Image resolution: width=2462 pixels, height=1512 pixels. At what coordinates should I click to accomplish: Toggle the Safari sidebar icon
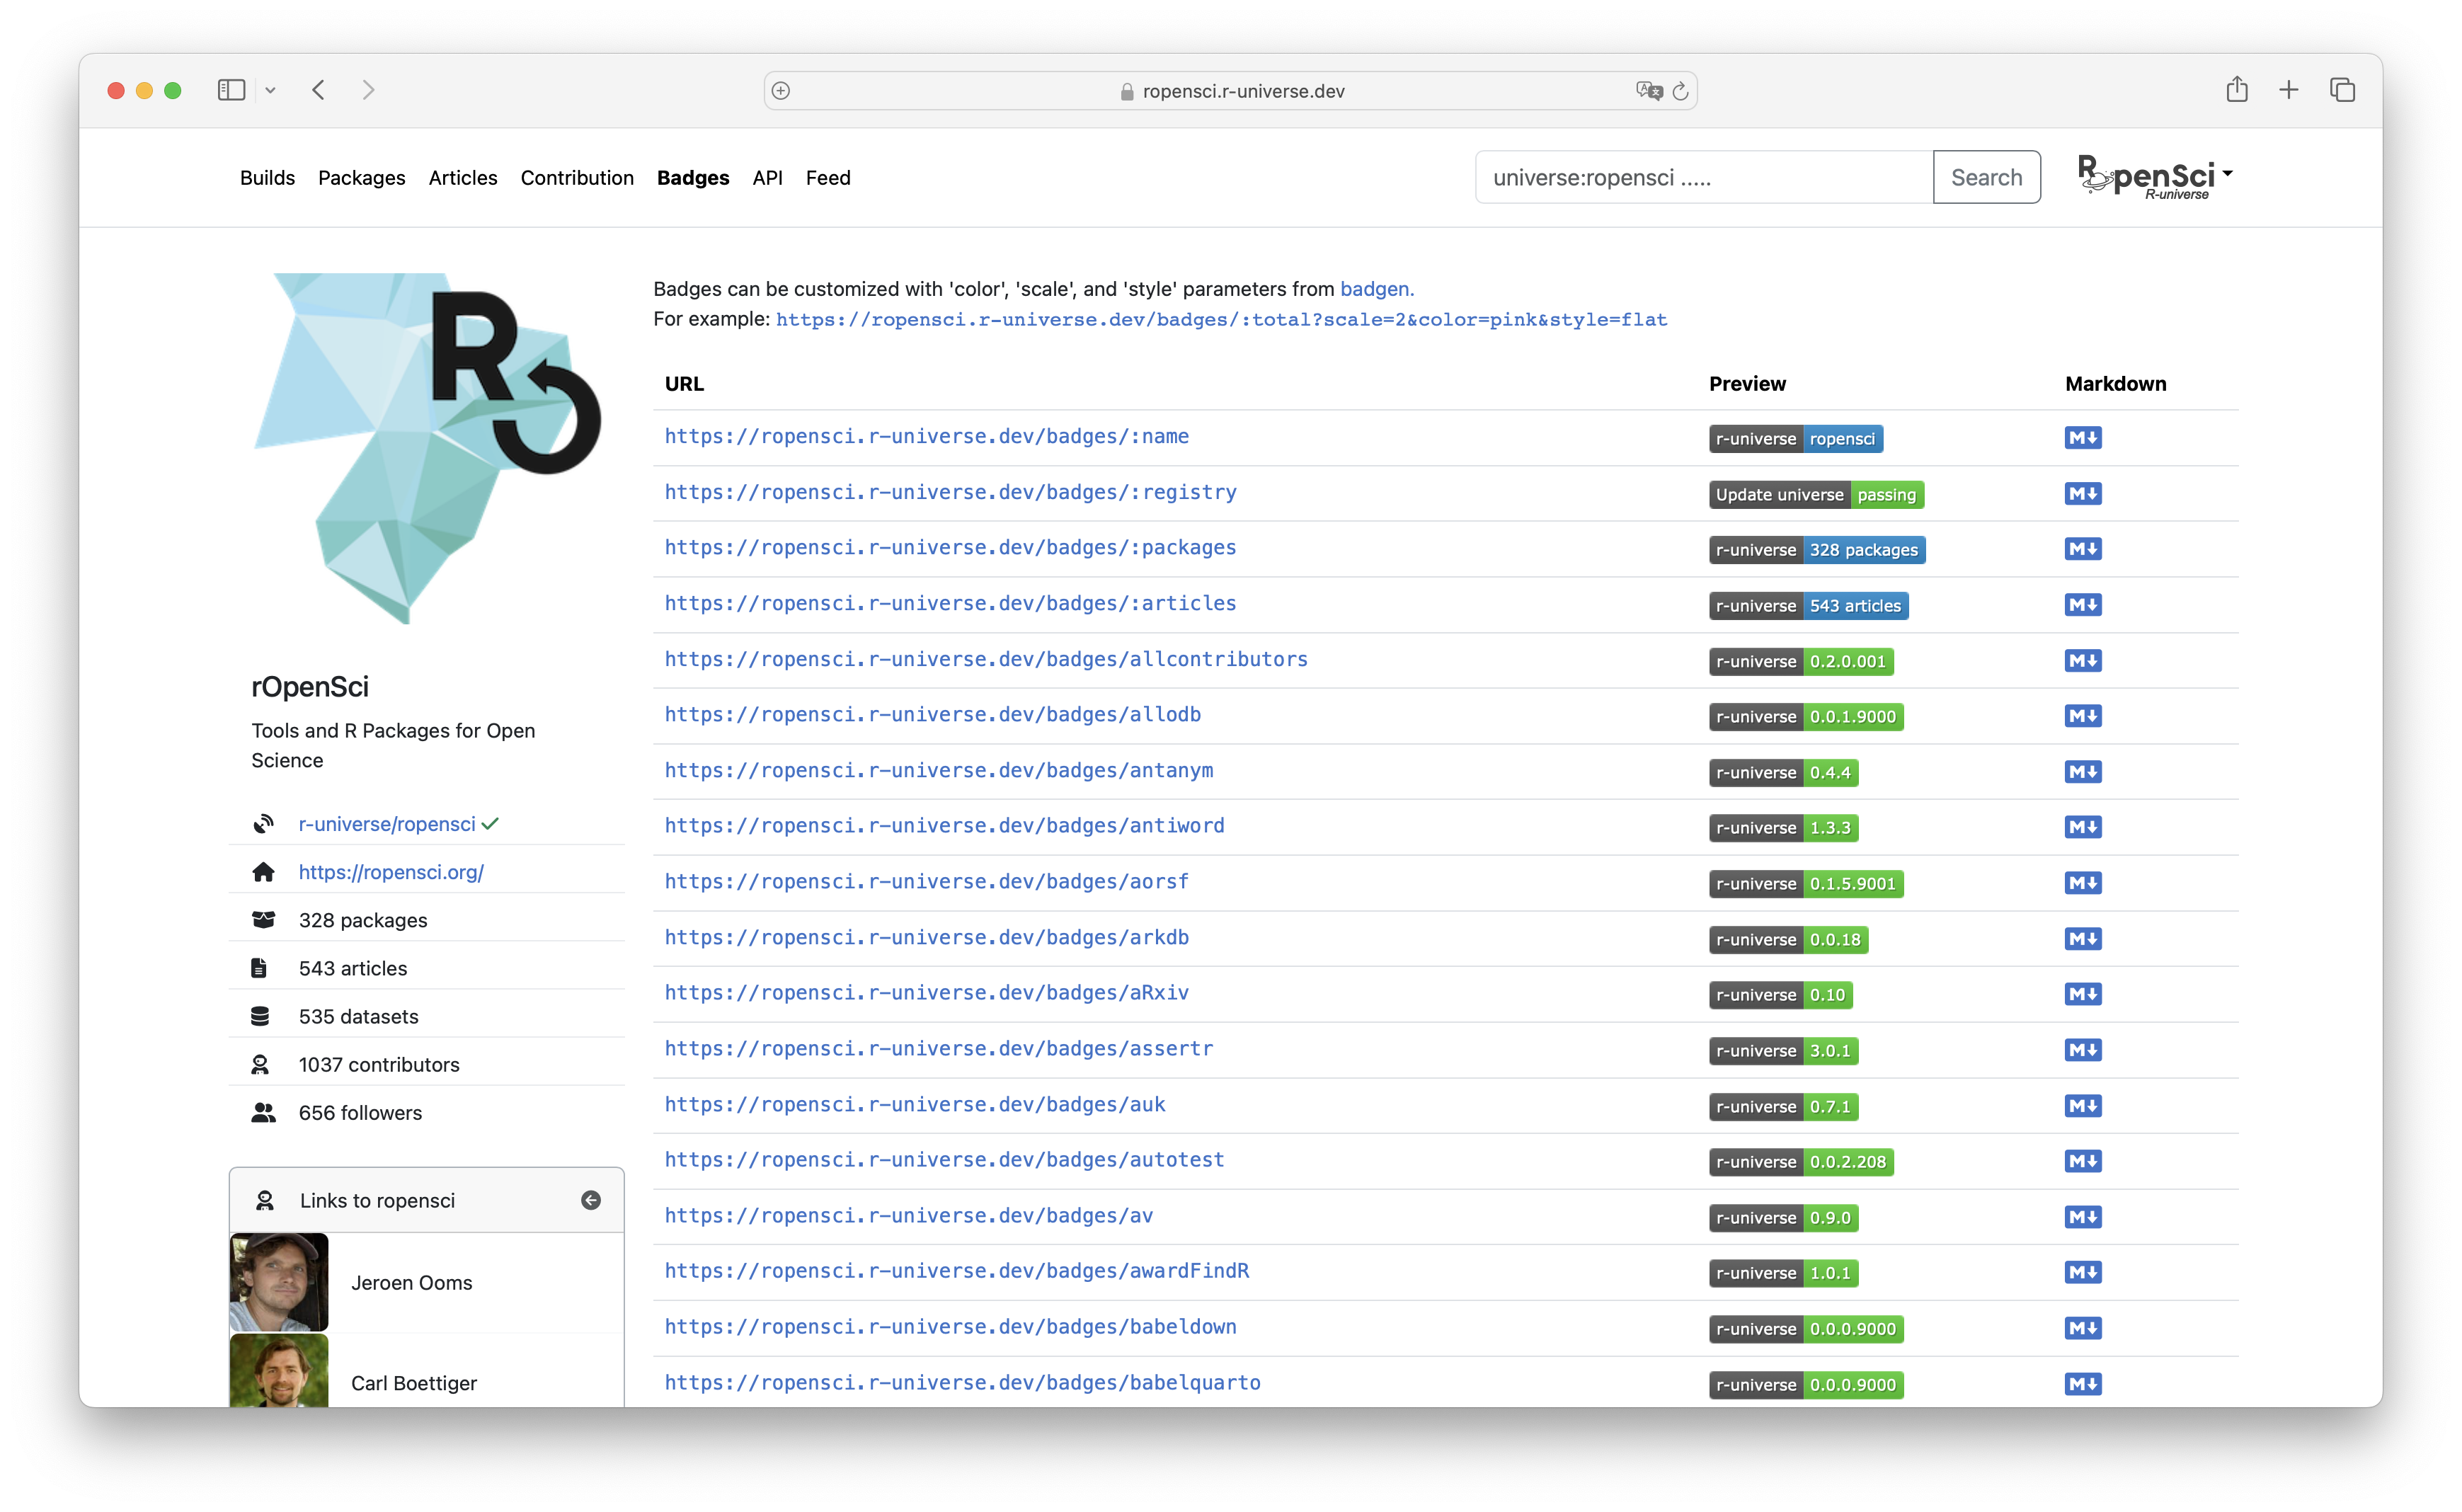(x=231, y=90)
